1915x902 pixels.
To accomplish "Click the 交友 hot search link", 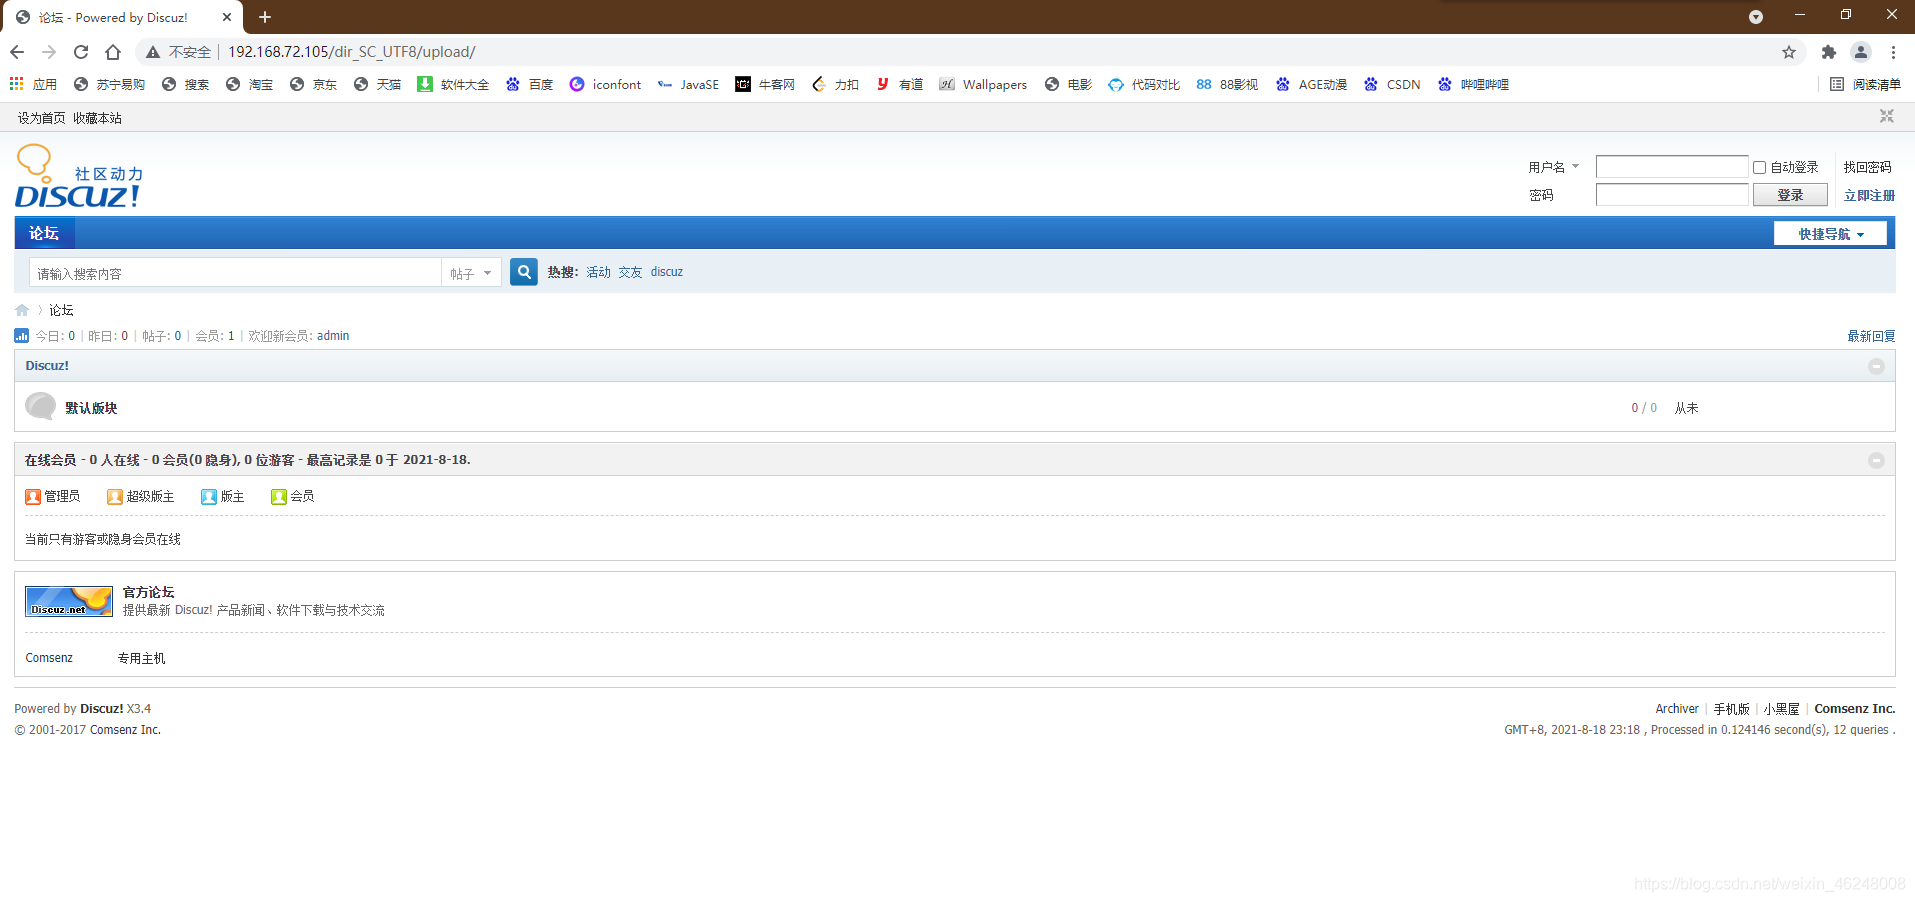I will 630,272.
